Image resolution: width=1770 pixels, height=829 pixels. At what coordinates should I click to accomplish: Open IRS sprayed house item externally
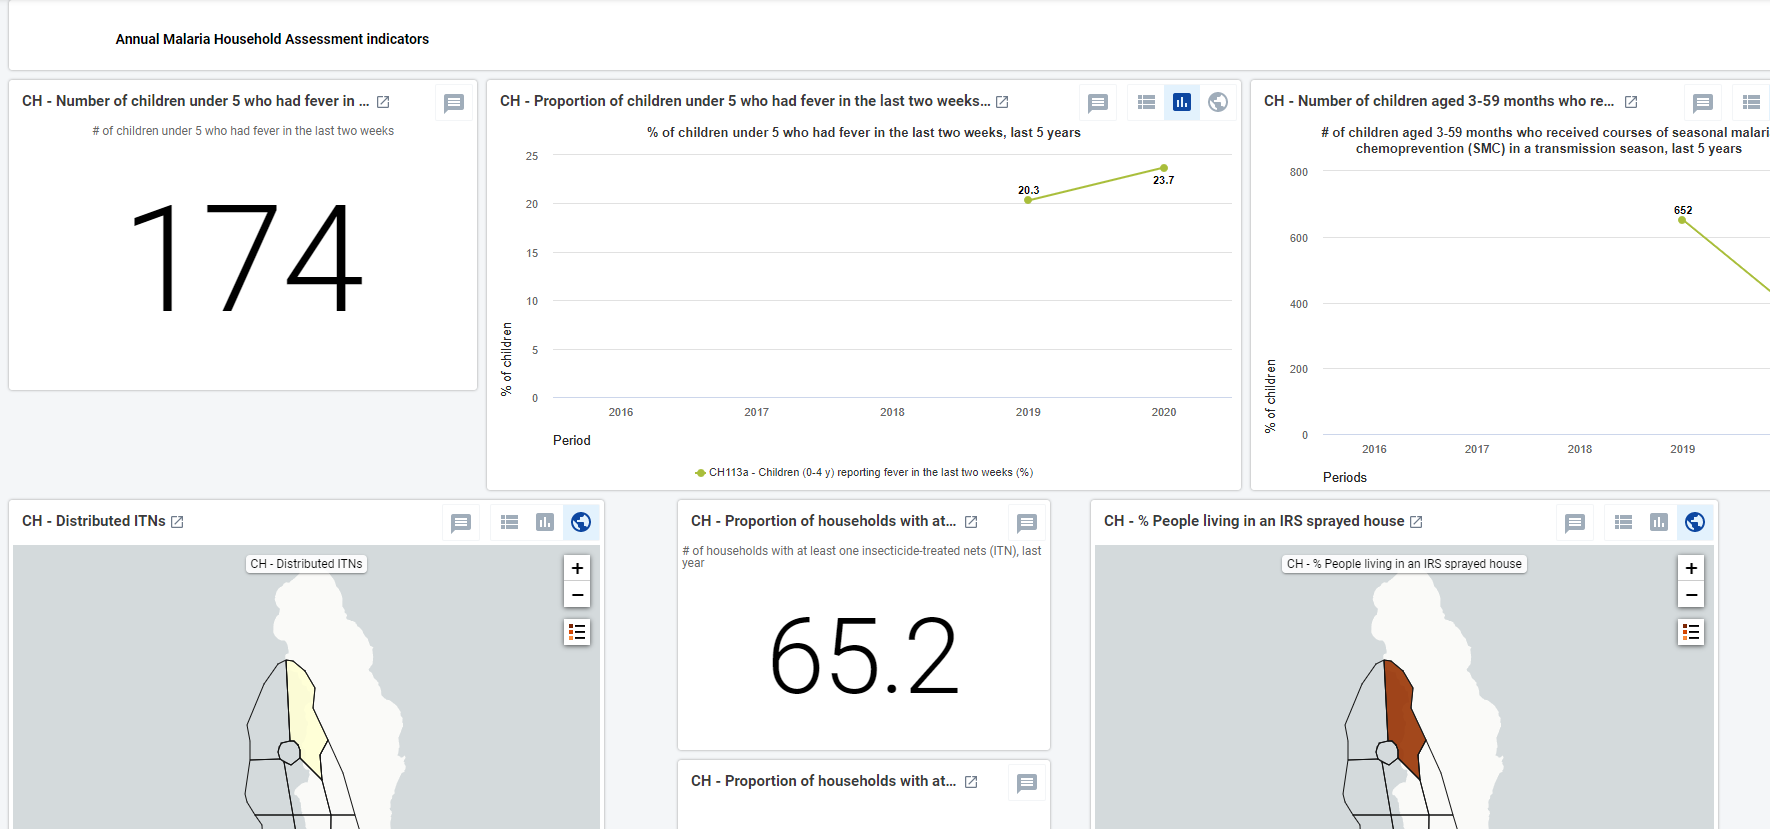1416,522
